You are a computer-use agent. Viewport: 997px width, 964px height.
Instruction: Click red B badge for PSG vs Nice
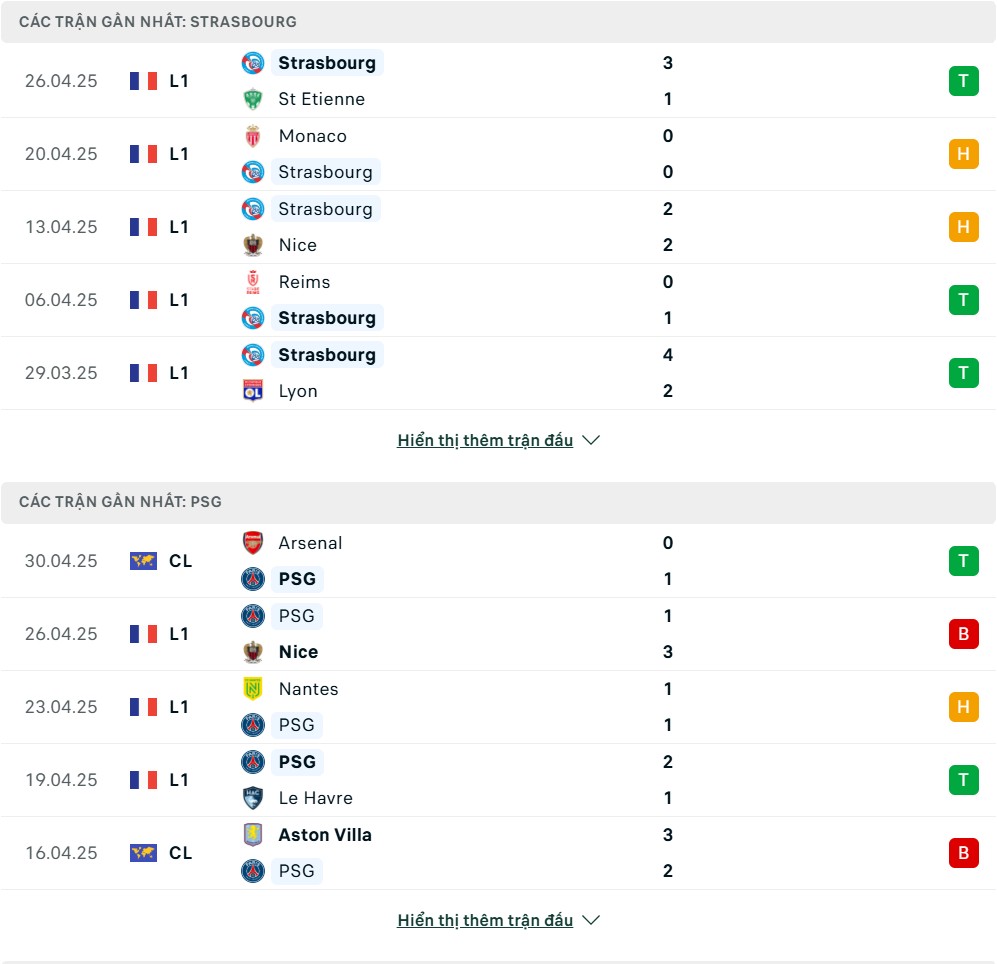click(963, 634)
